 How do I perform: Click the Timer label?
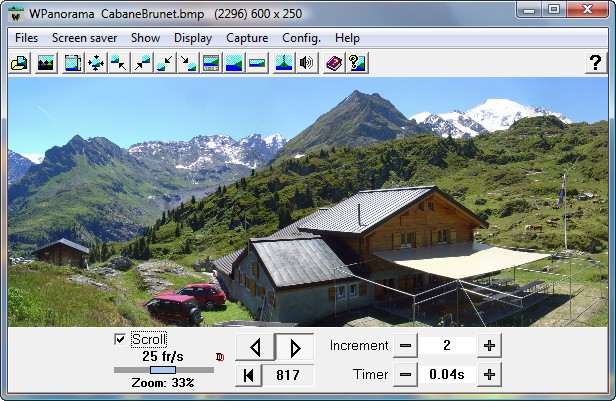coord(370,374)
